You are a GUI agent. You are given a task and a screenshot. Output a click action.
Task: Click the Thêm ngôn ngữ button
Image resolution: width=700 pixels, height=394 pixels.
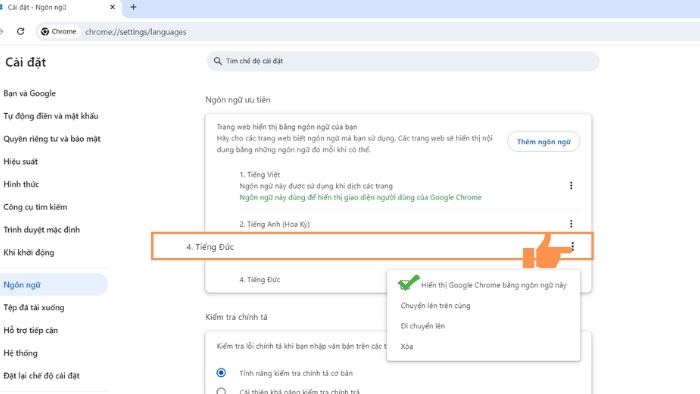click(x=543, y=141)
